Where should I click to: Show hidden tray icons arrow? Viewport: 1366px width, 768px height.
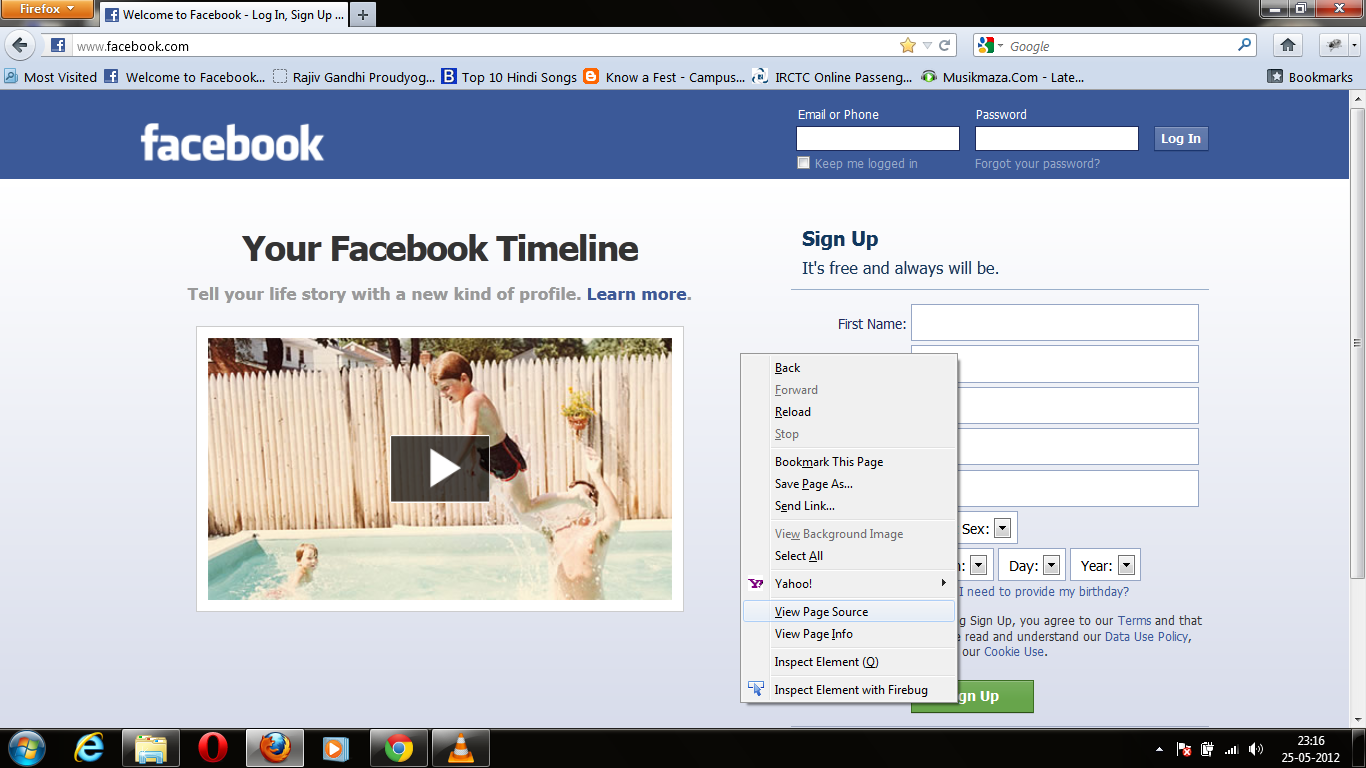1159,748
